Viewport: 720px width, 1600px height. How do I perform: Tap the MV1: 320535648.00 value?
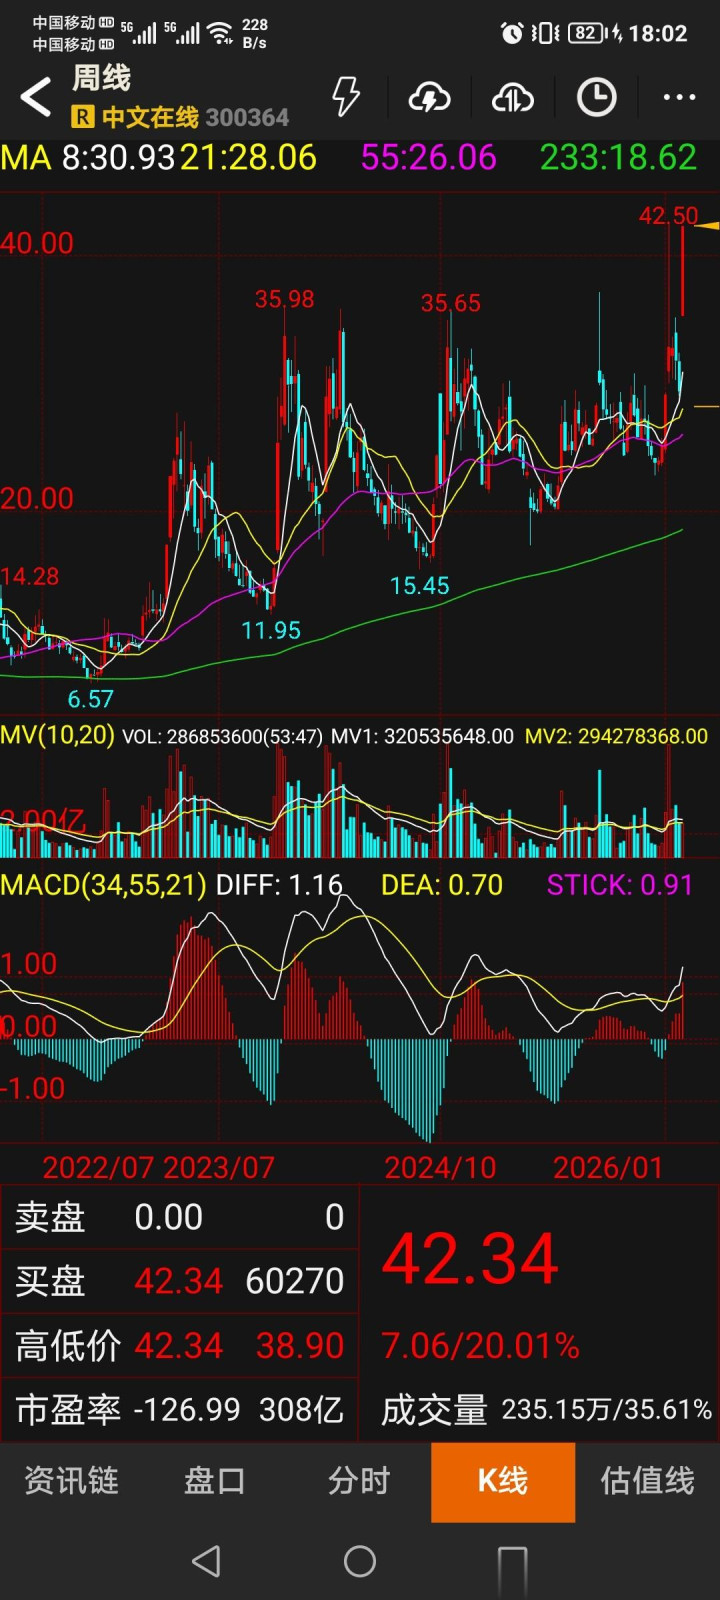click(x=422, y=737)
